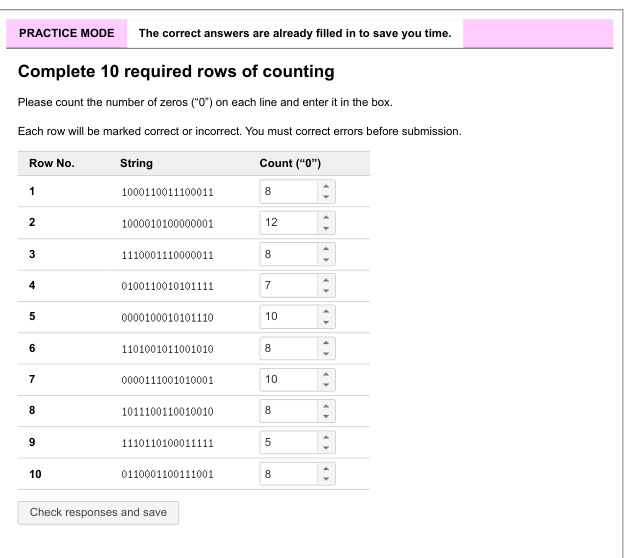The image size is (624, 558).
Task: Decrement the count for row 2
Action: [x=326, y=227]
